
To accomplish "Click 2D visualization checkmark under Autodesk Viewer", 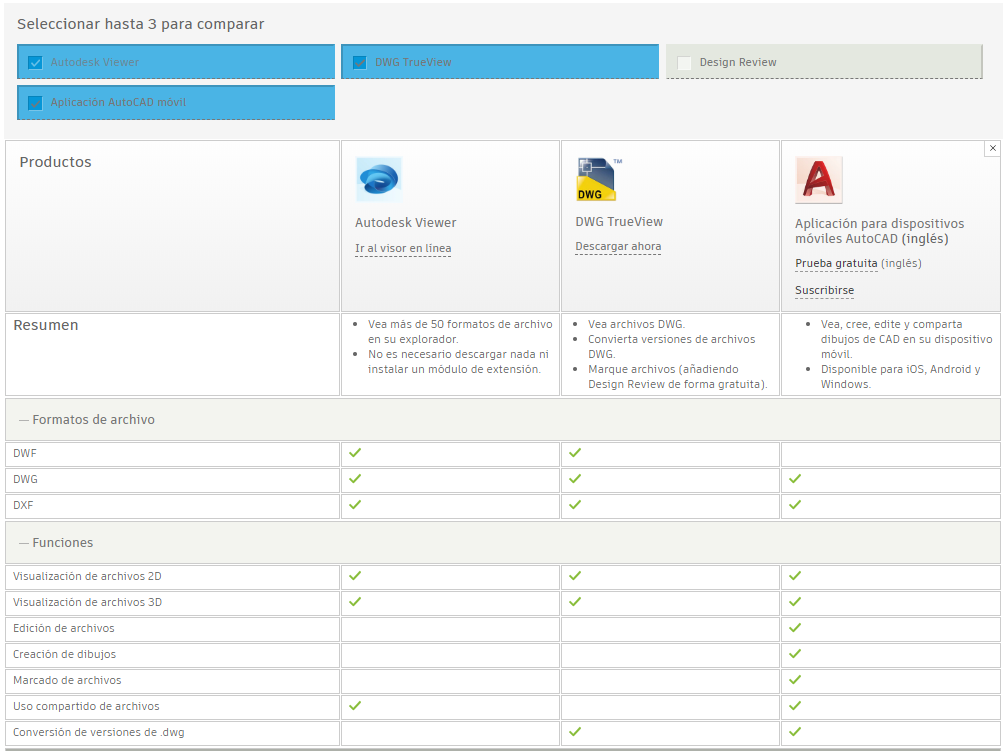I will pos(355,575).
